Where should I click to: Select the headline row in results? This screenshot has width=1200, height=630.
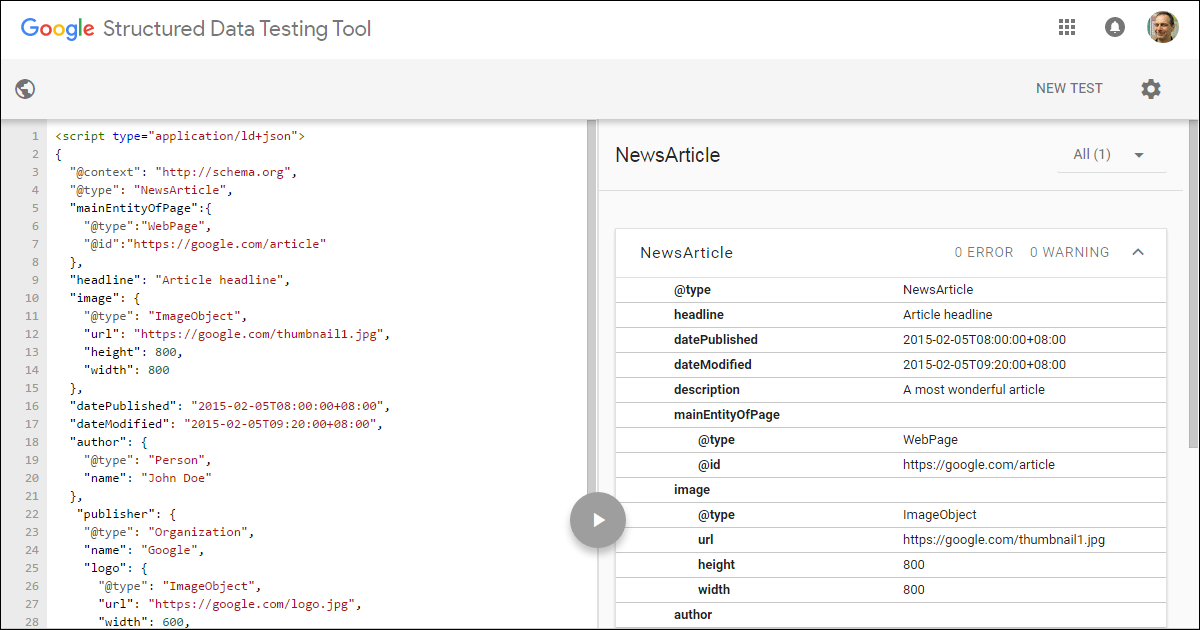click(891, 315)
